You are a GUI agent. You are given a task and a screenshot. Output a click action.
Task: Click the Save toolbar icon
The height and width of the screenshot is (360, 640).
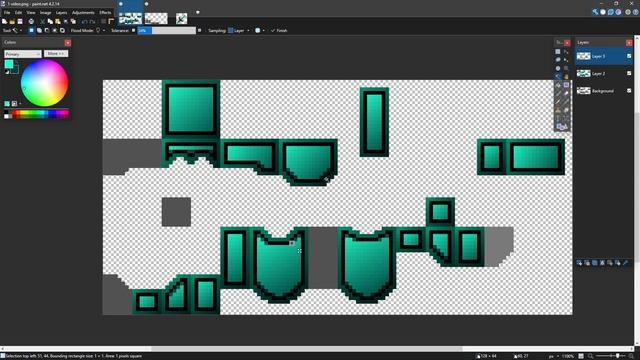point(20,21)
